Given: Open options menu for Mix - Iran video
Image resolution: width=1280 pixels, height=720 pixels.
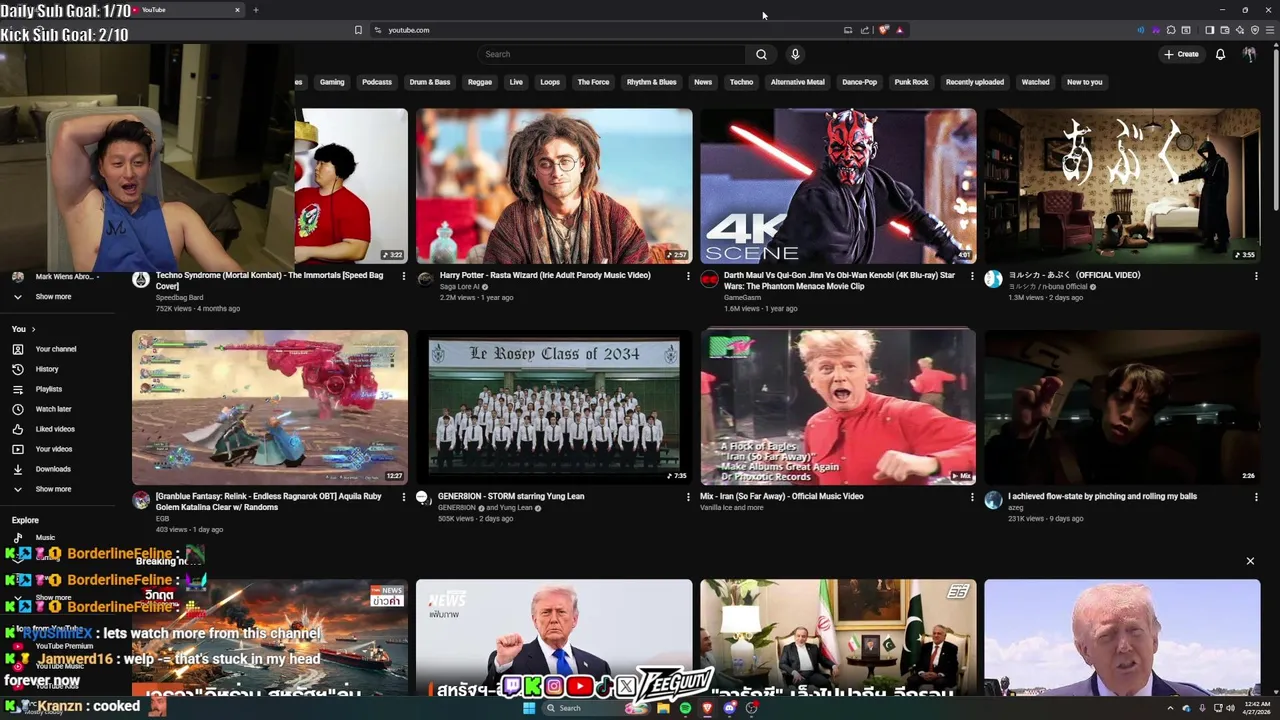Looking at the screenshot, I should point(972,497).
